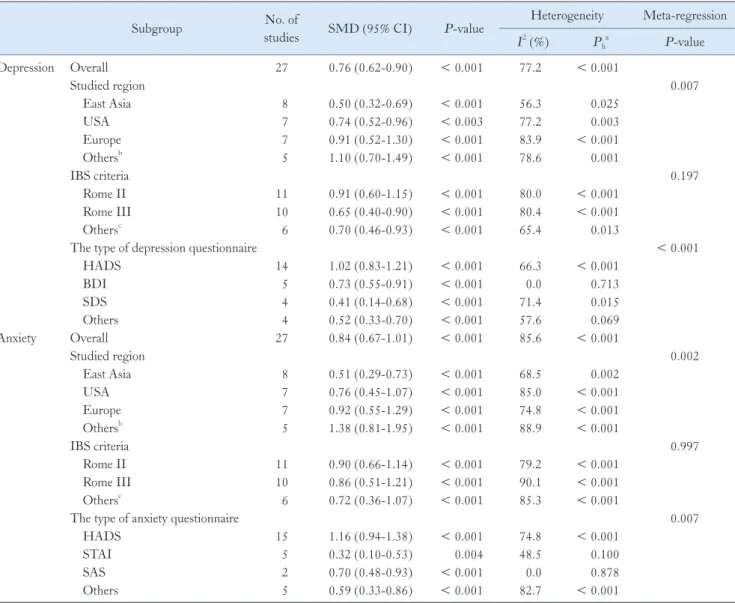This screenshot has height=603, width=735.
Task: Select SMD value '1.38 (0.81-1.95)'
Action: pos(370,429)
